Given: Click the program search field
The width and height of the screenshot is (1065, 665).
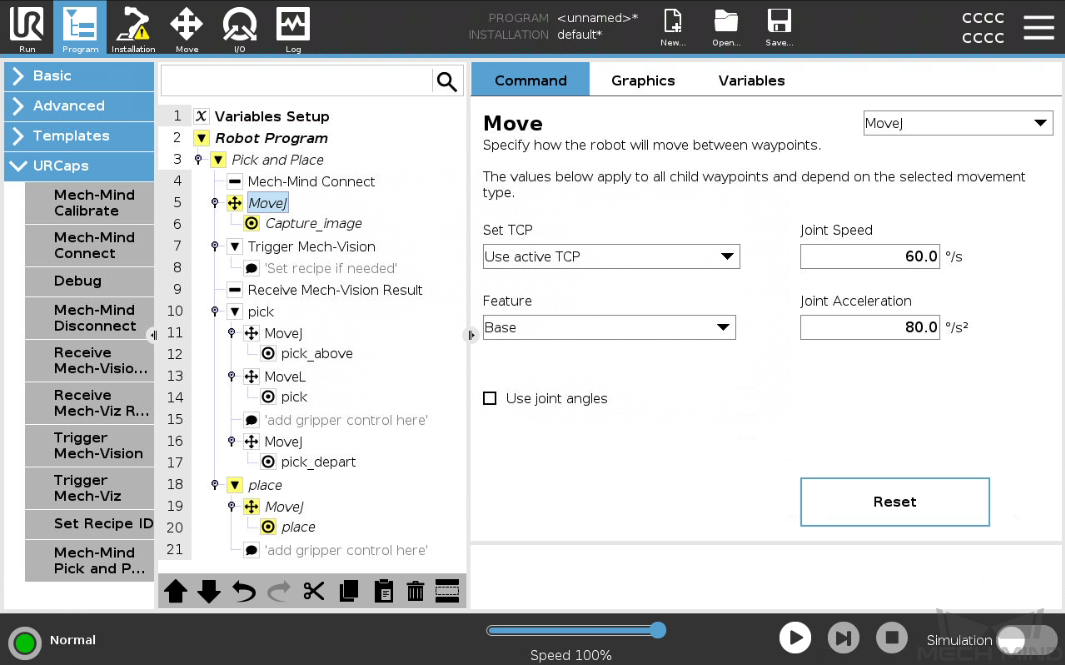Looking at the screenshot, I should click(x=297, y=82).
